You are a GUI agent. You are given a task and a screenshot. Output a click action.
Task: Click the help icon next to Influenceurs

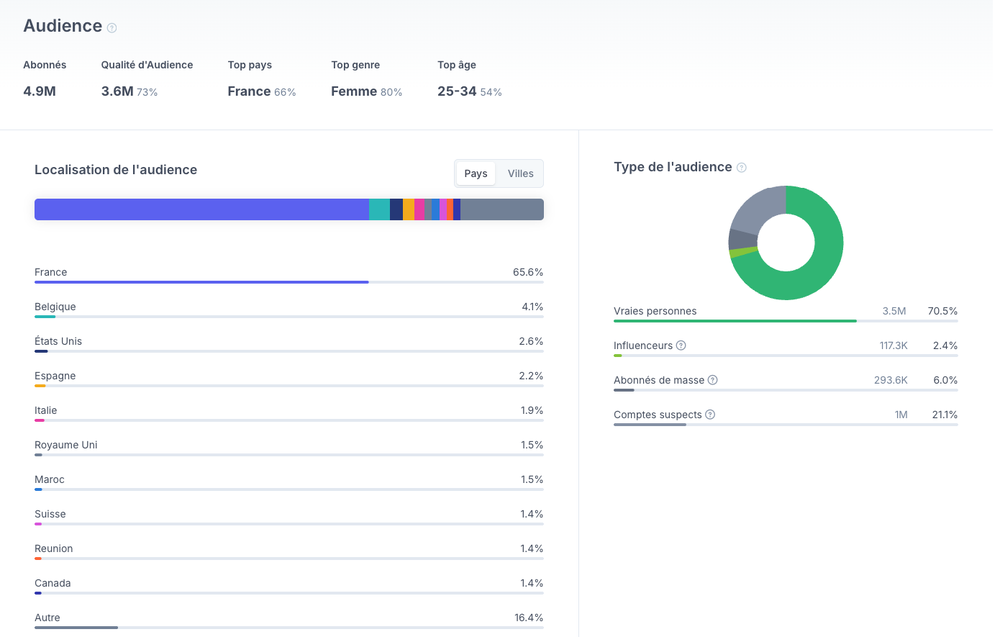681,346
